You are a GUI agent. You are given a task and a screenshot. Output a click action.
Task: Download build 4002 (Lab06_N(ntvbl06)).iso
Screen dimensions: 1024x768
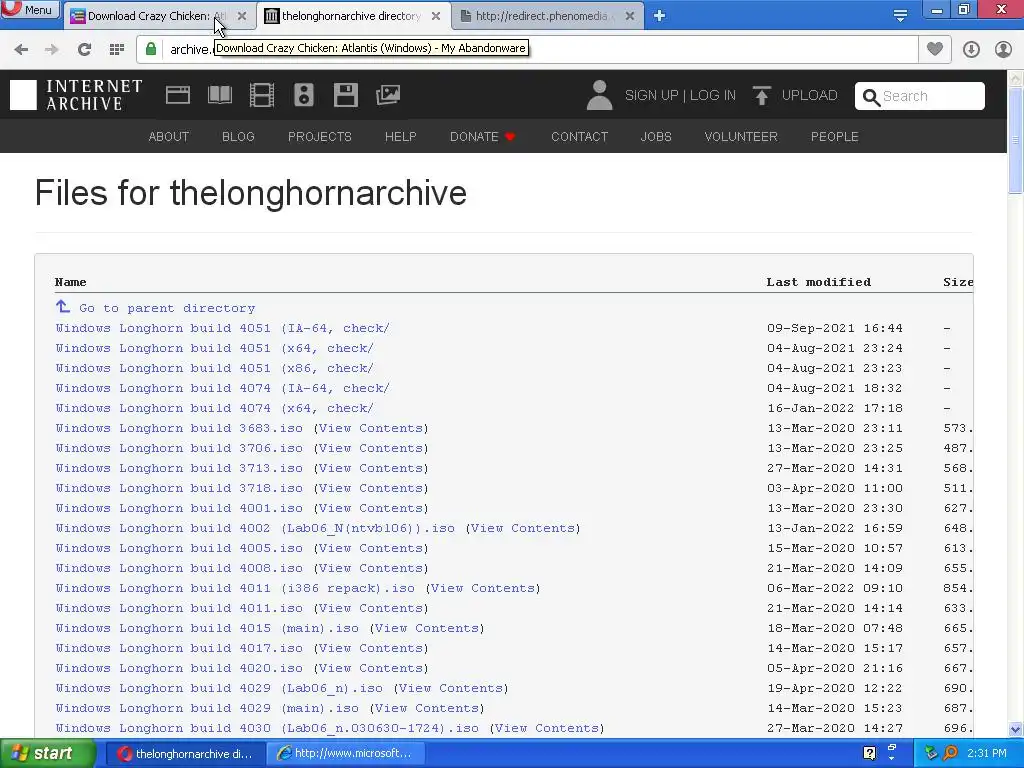coord(255,528)
